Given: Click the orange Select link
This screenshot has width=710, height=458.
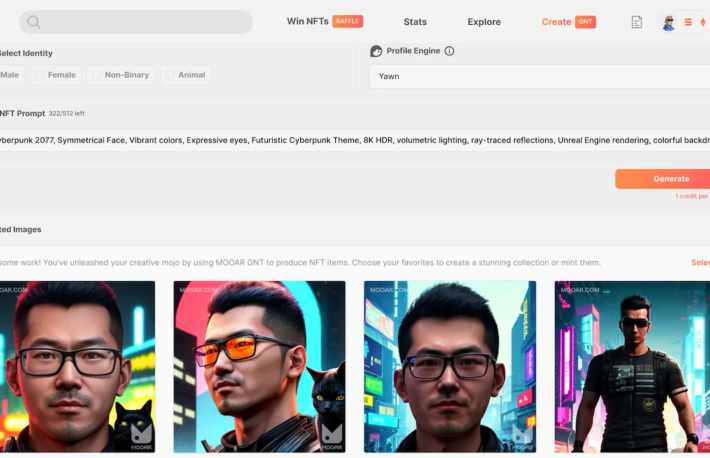Looking at the screenshot, I should 700,262.
